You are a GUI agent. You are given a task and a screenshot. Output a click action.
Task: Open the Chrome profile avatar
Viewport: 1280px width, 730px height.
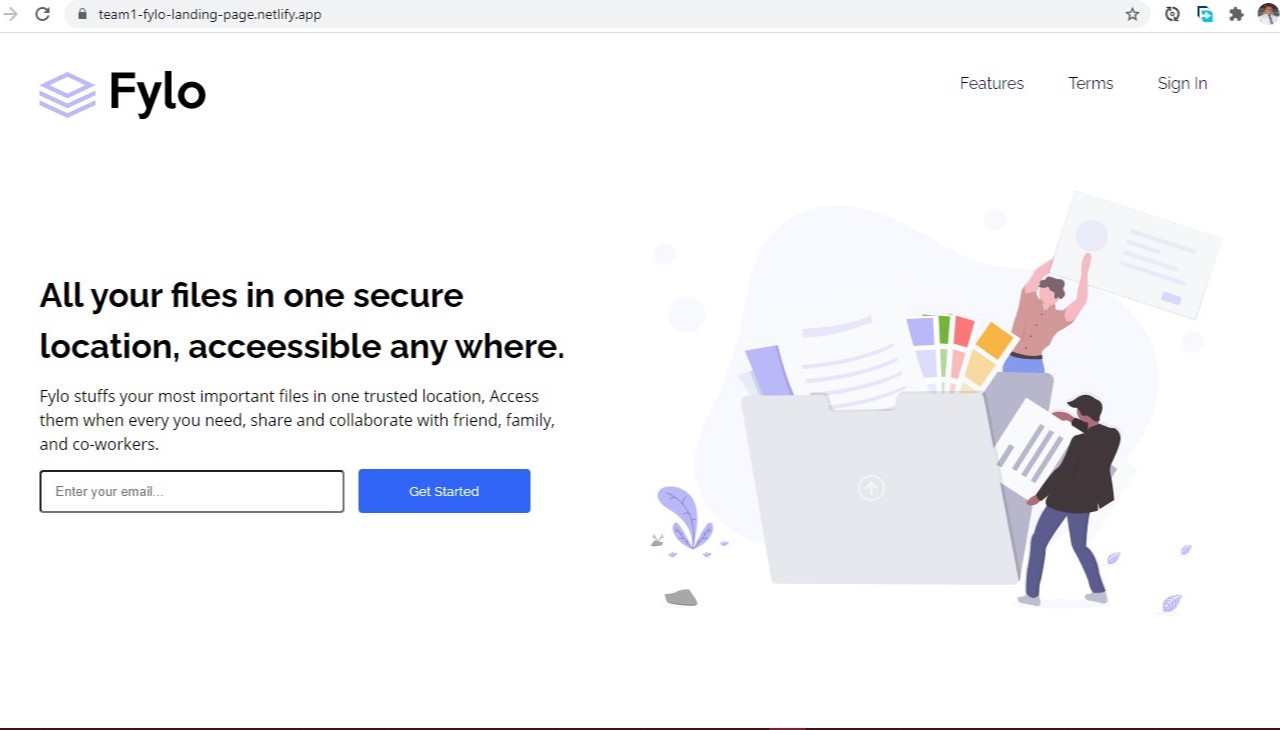1267,14
